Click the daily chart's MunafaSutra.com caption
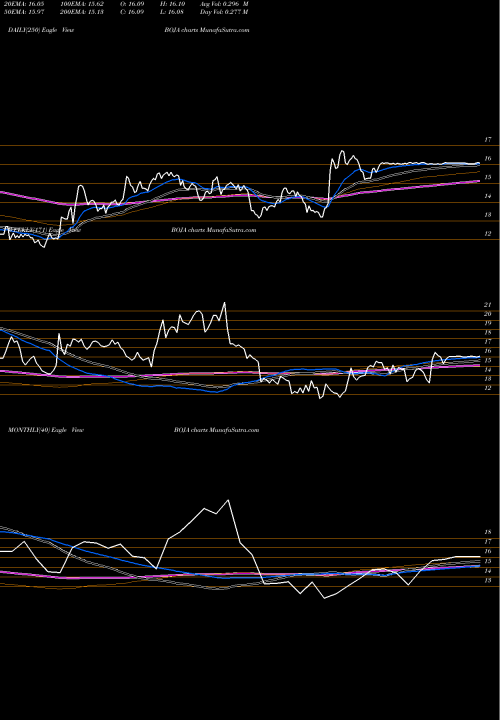Viewport: 500px width, 720px height. pyautogui.click(x=207, y=30)
